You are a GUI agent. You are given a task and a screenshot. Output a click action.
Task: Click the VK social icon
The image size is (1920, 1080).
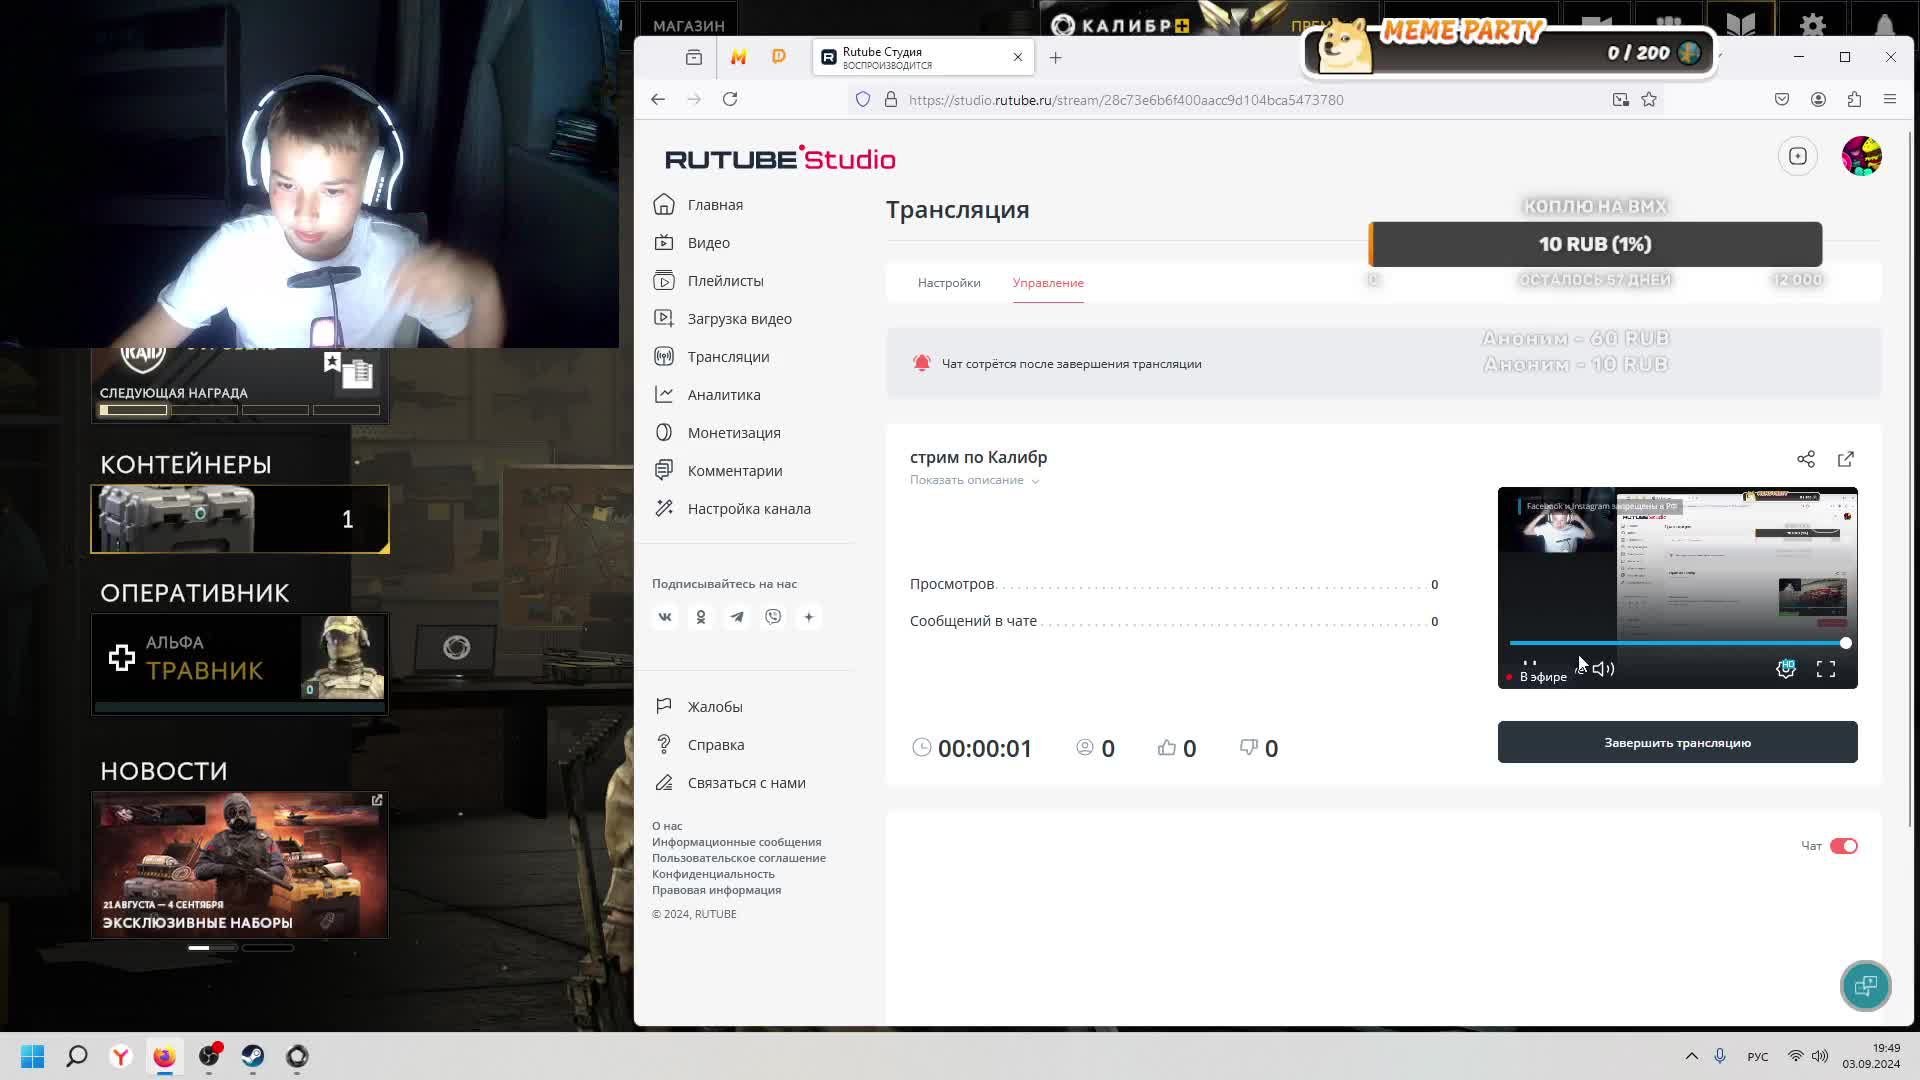pyautogui.click(x=665, y=617)
